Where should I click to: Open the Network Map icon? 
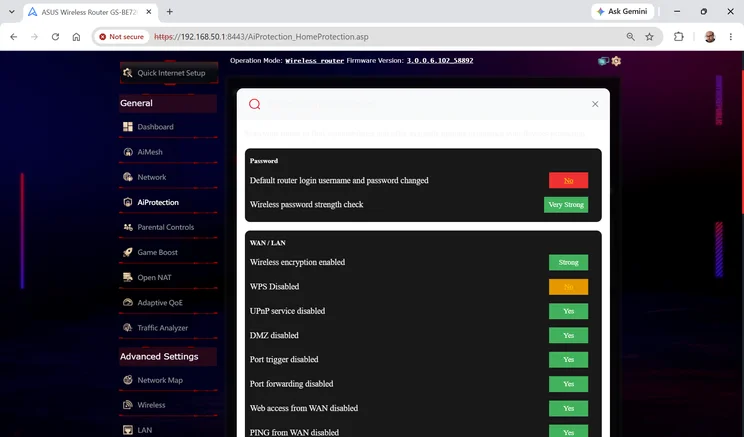[x=128, y=380]
